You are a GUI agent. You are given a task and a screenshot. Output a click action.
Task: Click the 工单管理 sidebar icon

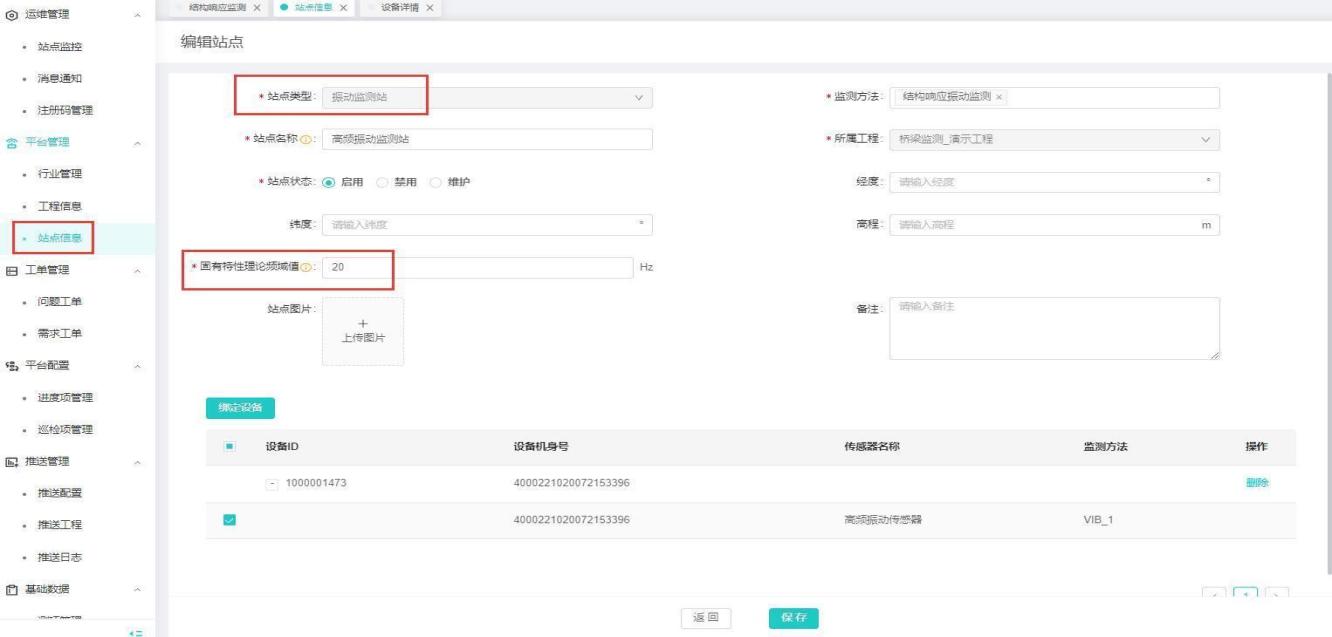coord(11,270)
